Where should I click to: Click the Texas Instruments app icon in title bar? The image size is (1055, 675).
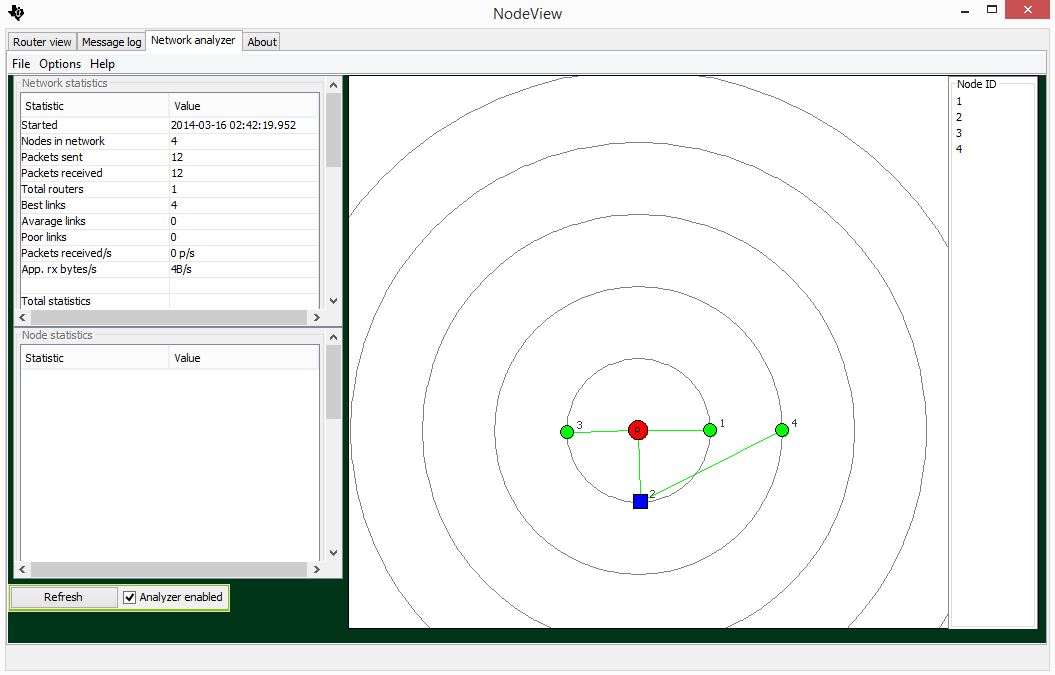17,12
